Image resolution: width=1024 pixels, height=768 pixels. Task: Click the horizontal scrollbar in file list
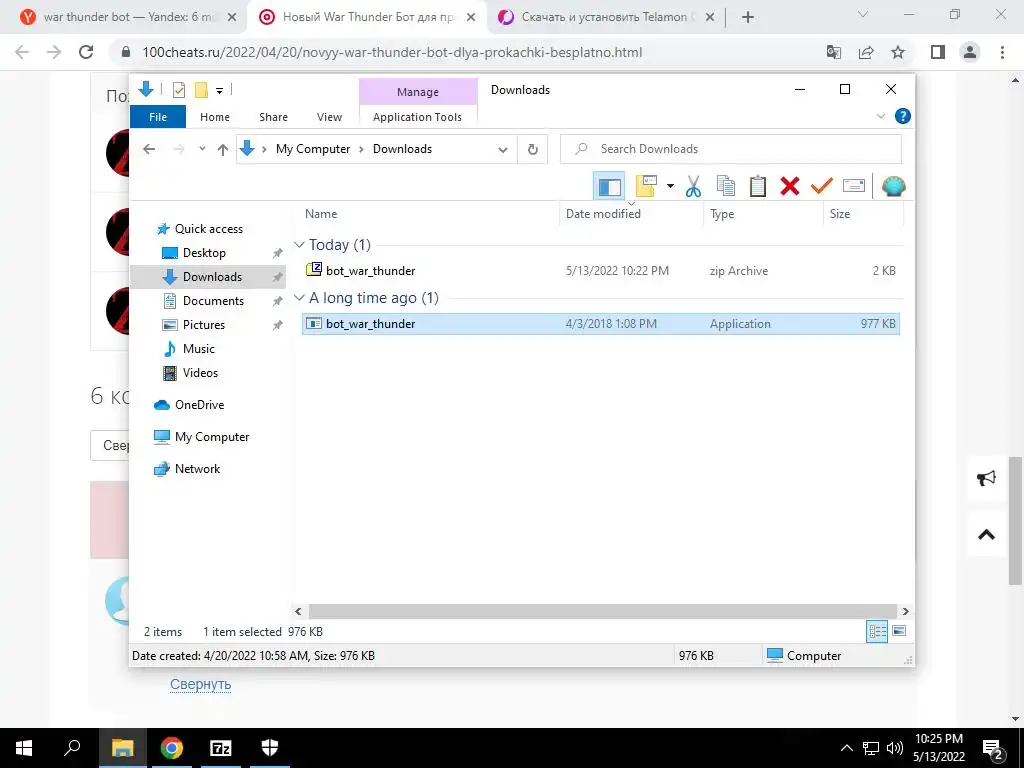pos(603,611)
